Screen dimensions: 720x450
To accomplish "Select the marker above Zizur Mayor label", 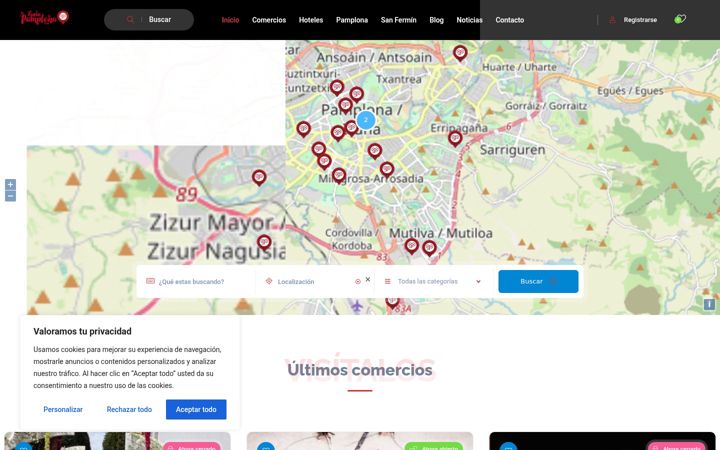I will click(x=259, y=177).
